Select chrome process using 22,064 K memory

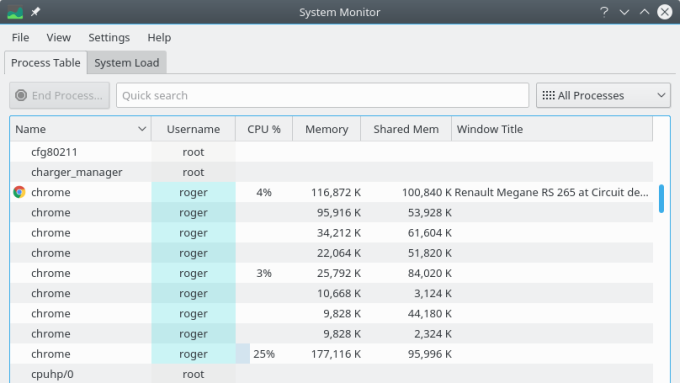tap(331, 253)
